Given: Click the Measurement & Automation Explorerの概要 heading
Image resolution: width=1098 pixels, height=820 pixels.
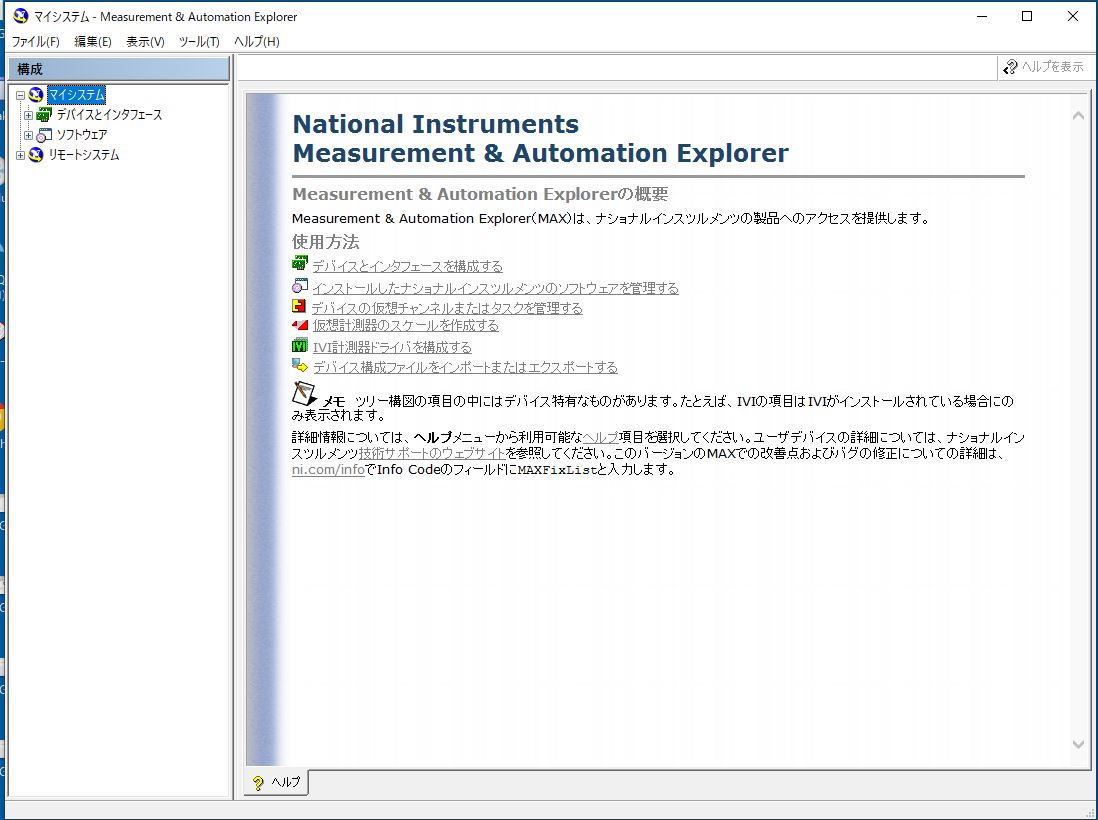Looking at the screenshot, I should coord(480,194).
